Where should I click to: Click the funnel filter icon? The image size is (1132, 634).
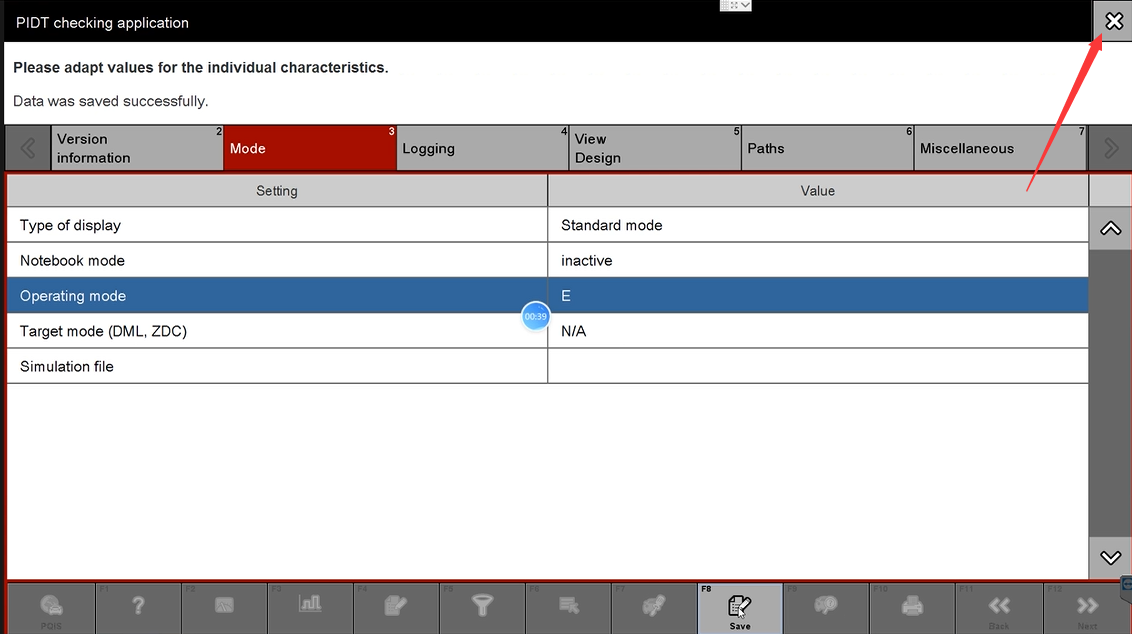(482, 606)
